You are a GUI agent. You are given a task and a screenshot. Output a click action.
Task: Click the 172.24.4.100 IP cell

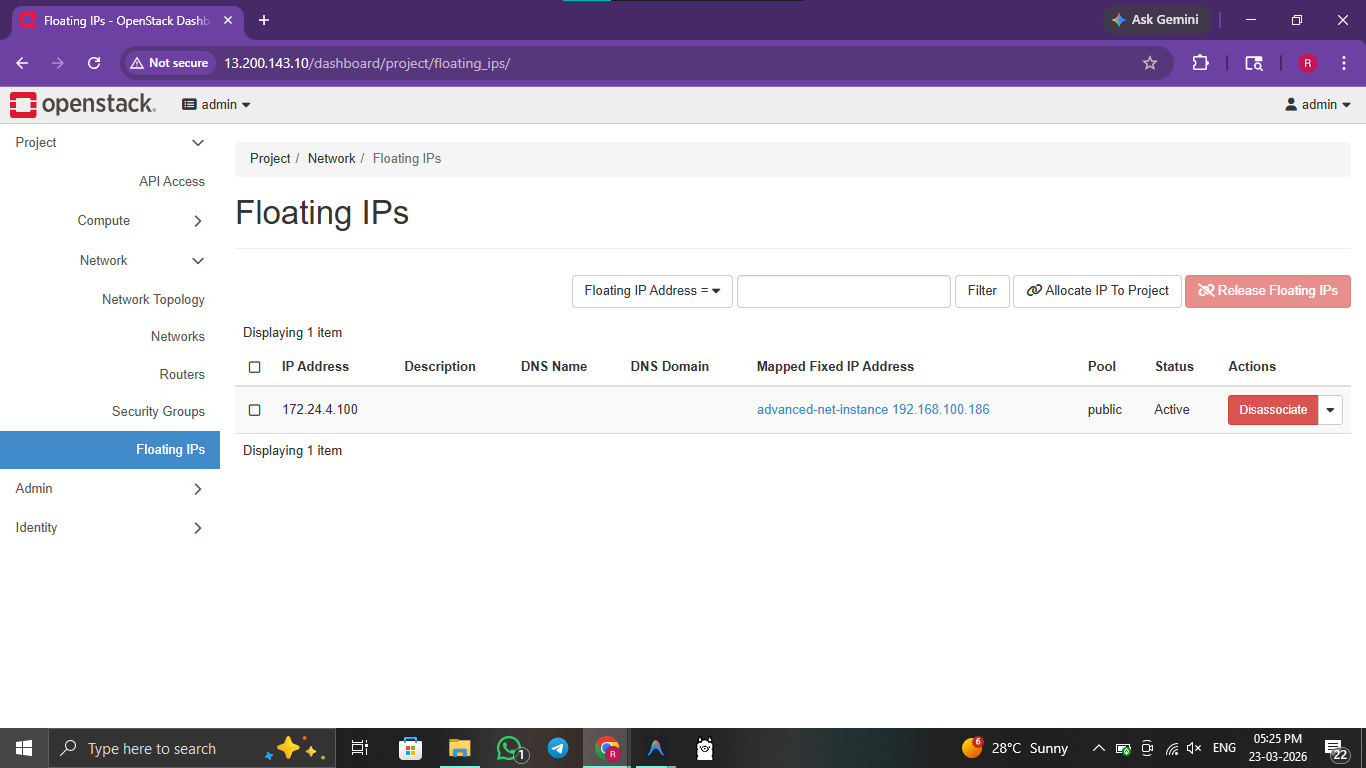tap(320, 409)
